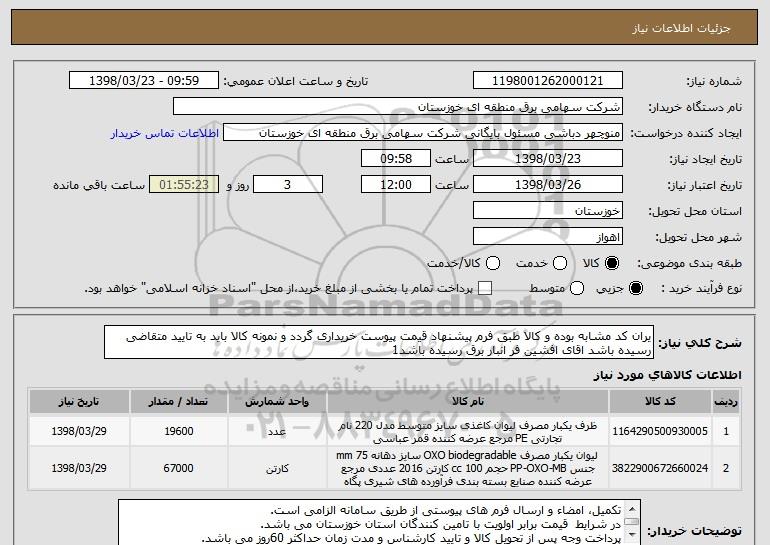This screenshot has height=545, width=770.
Task: Click نام دستگاه خریدار field
Action: tap(398, 107)
